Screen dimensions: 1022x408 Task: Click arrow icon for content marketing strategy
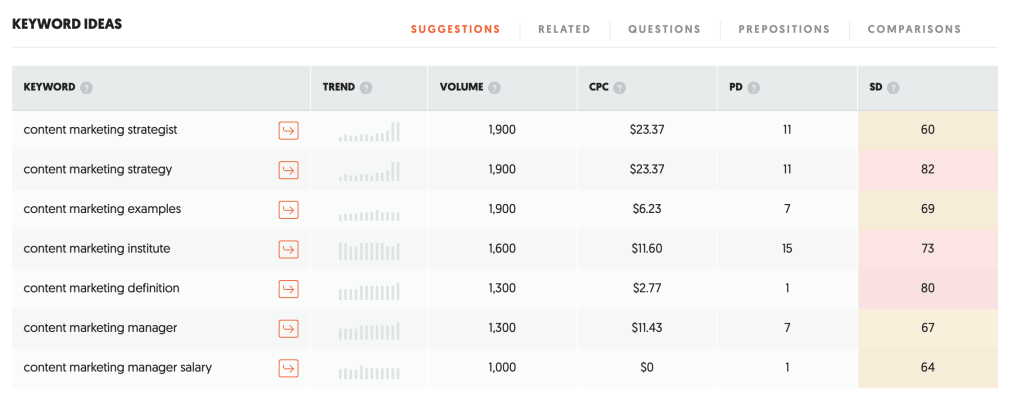point(288,170)
